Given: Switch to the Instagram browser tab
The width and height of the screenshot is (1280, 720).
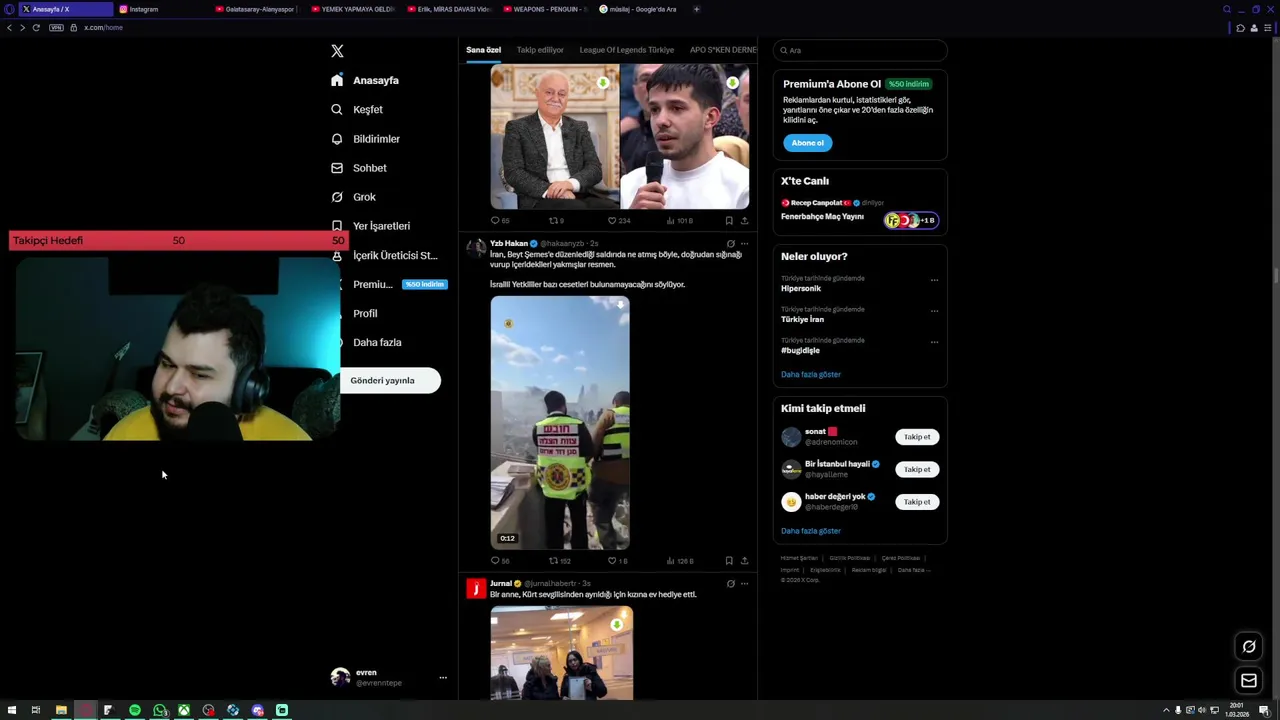Looking at the screenshot, I should [x=160, y=9].
